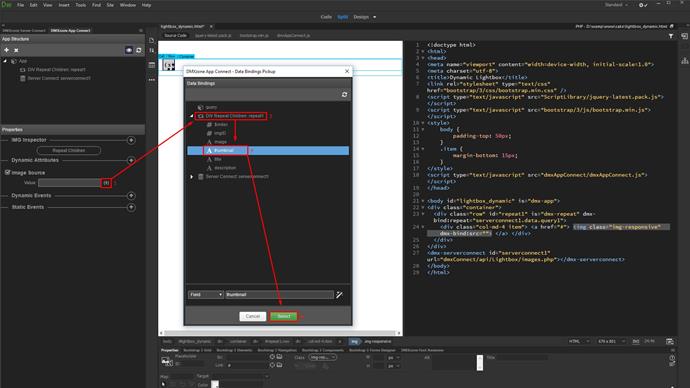Close the Data Bindings Pickup dialog
This screenshot has height=388, width=690.
coord(347,71)
